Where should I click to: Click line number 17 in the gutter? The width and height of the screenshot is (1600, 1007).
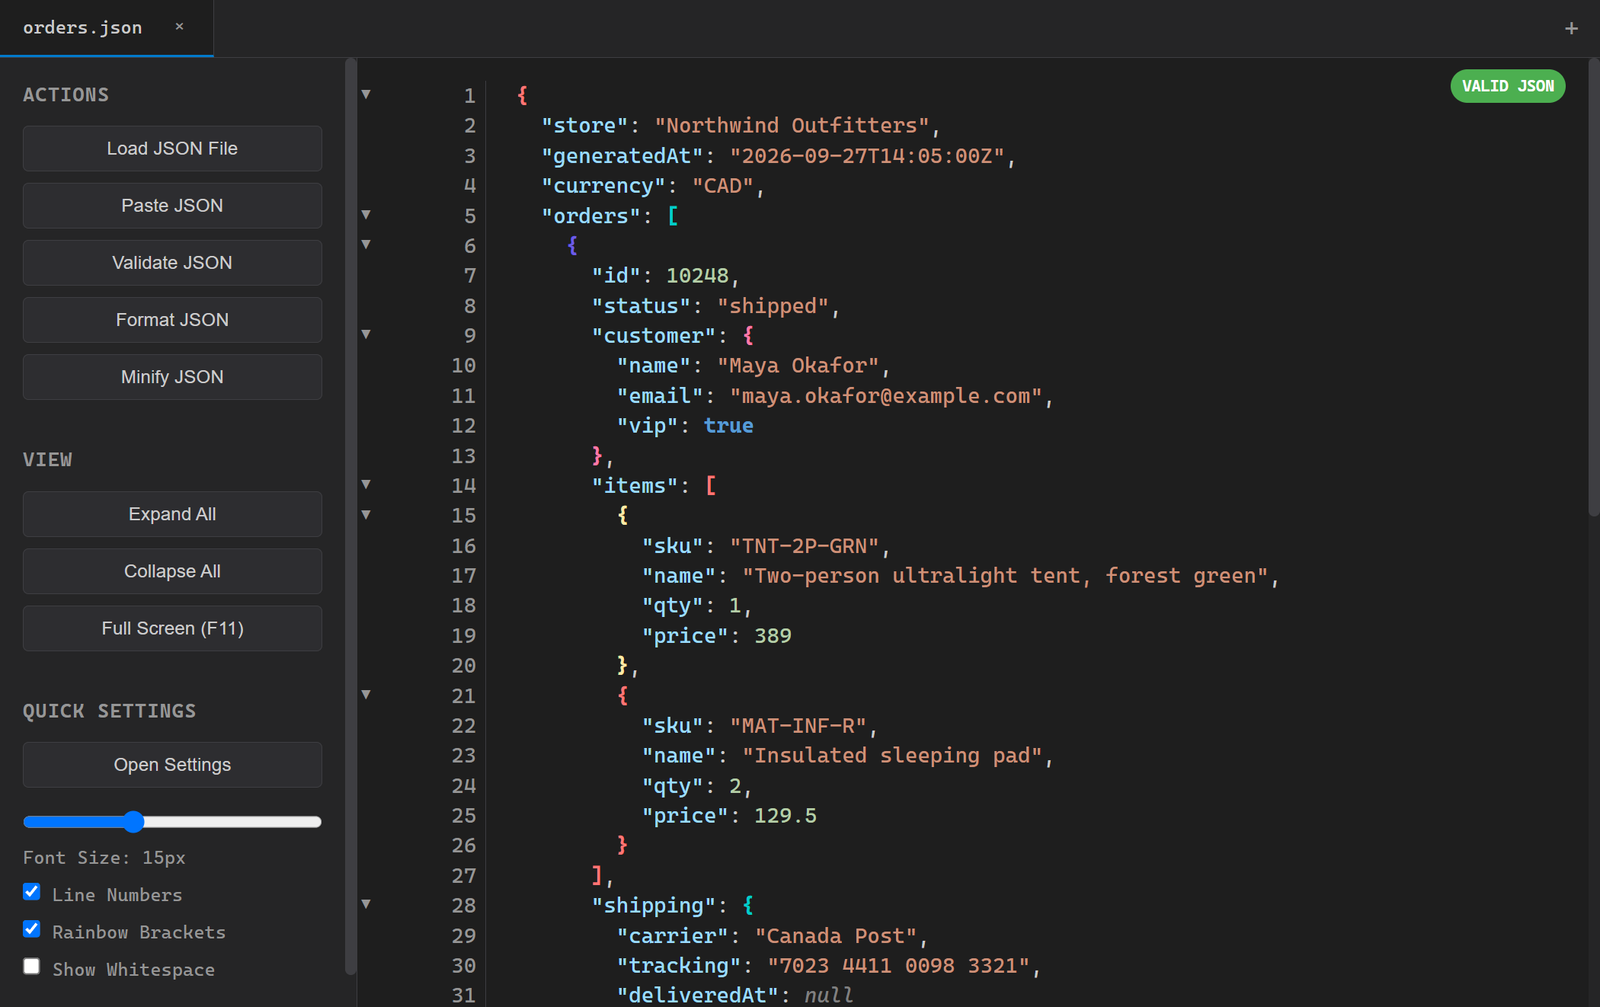[463, 575]
